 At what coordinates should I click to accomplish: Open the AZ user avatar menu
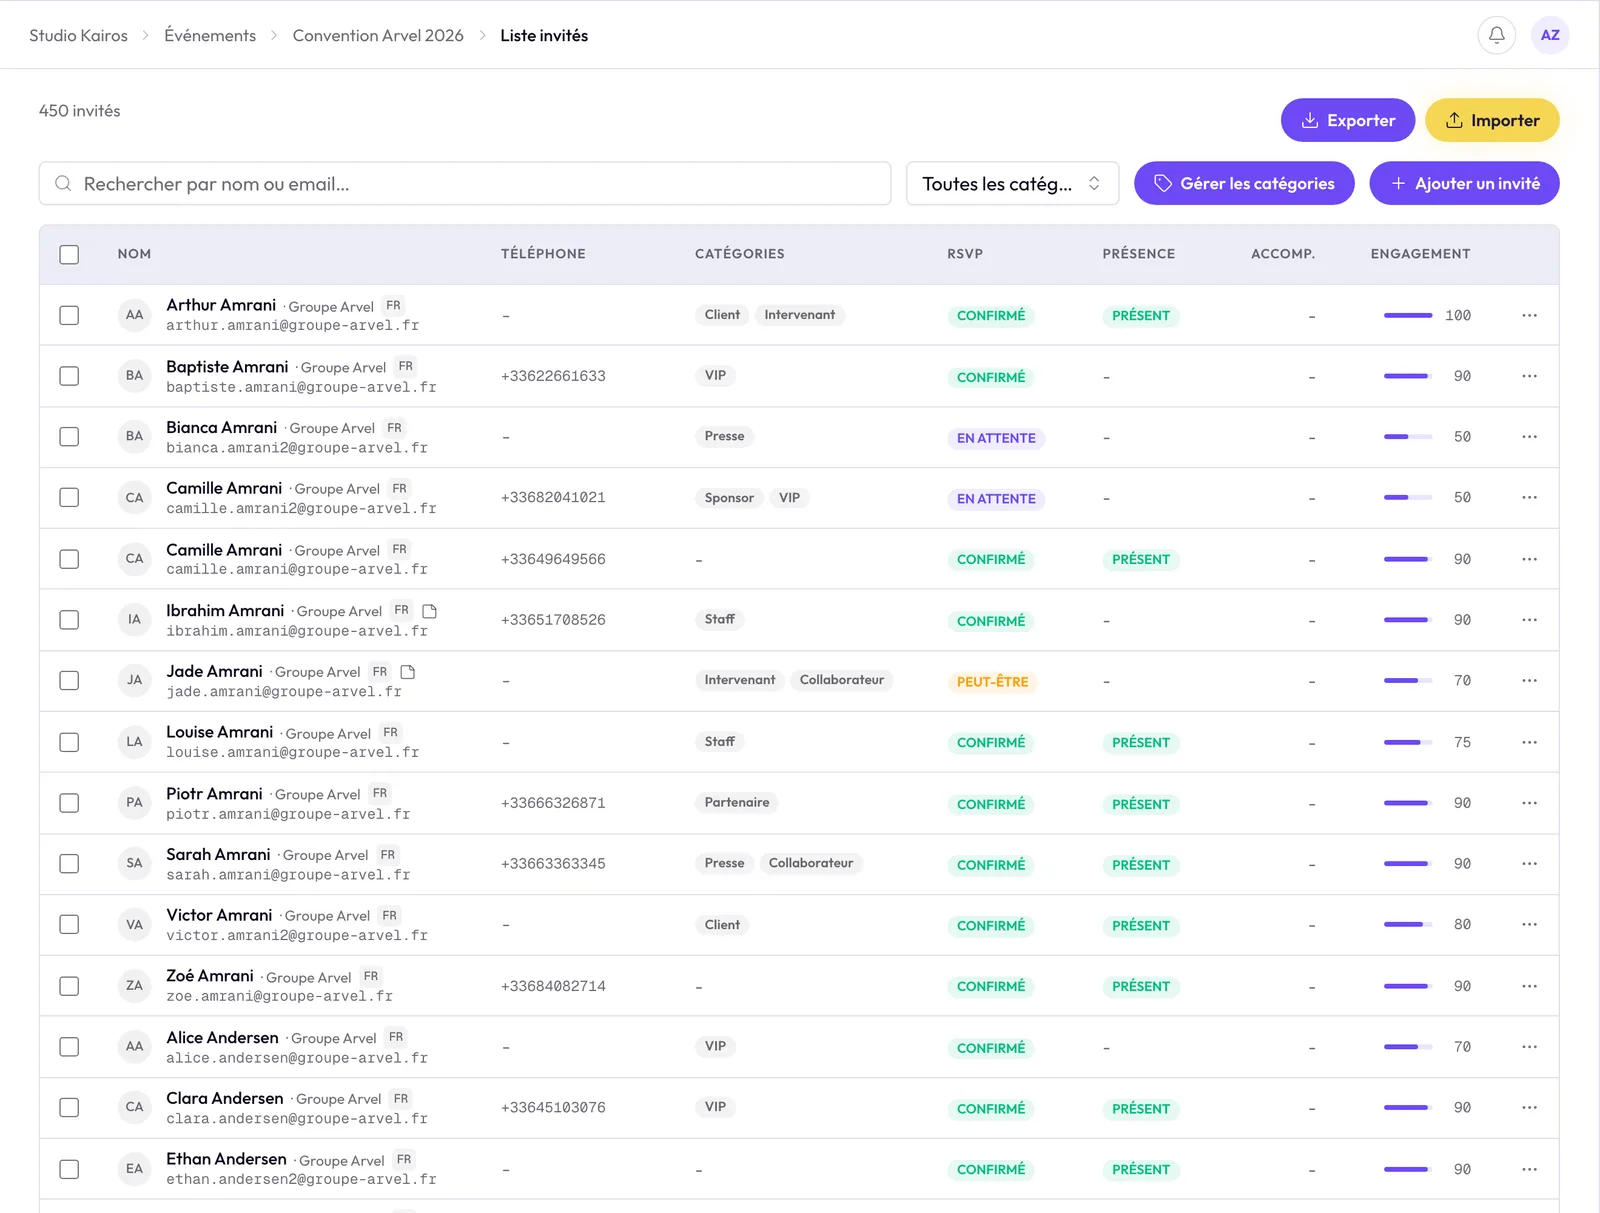point(1550,35)
